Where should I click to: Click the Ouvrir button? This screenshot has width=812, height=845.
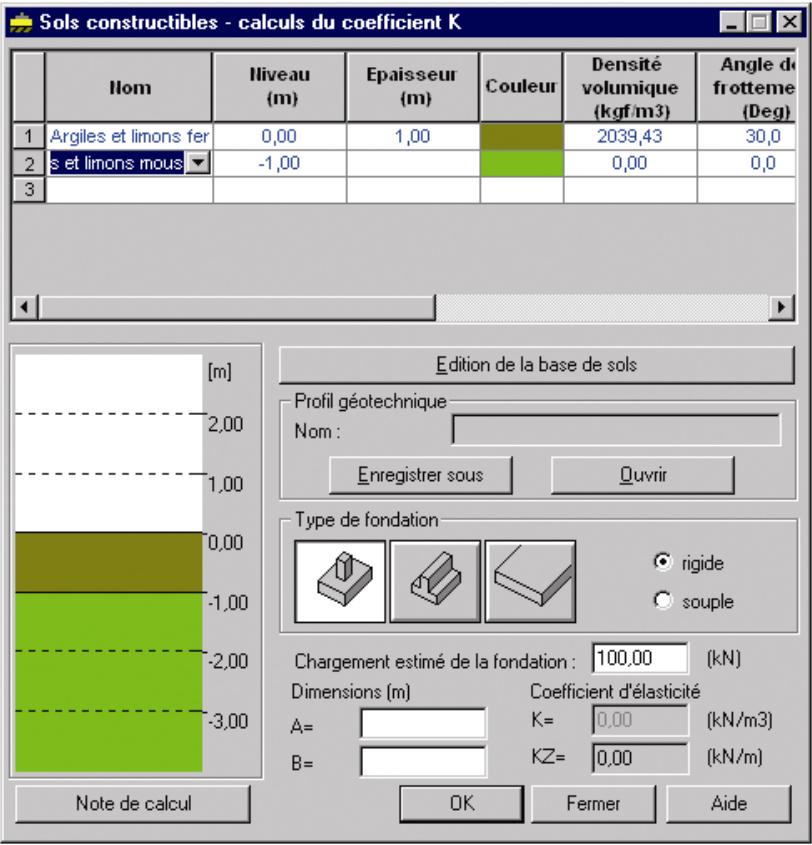click(643, 475)
